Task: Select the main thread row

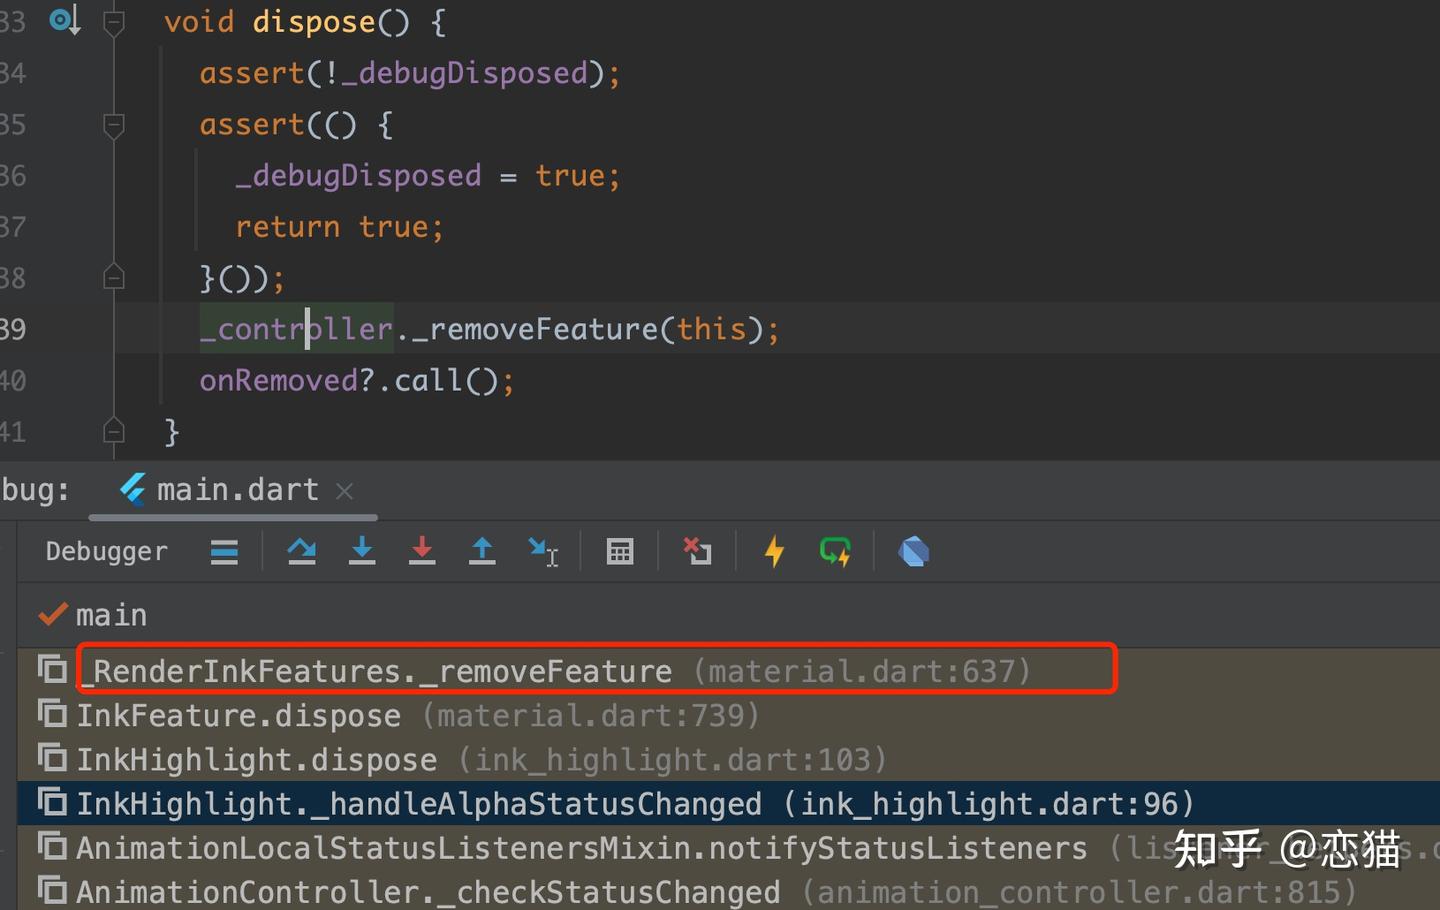Action: (728, 615)
